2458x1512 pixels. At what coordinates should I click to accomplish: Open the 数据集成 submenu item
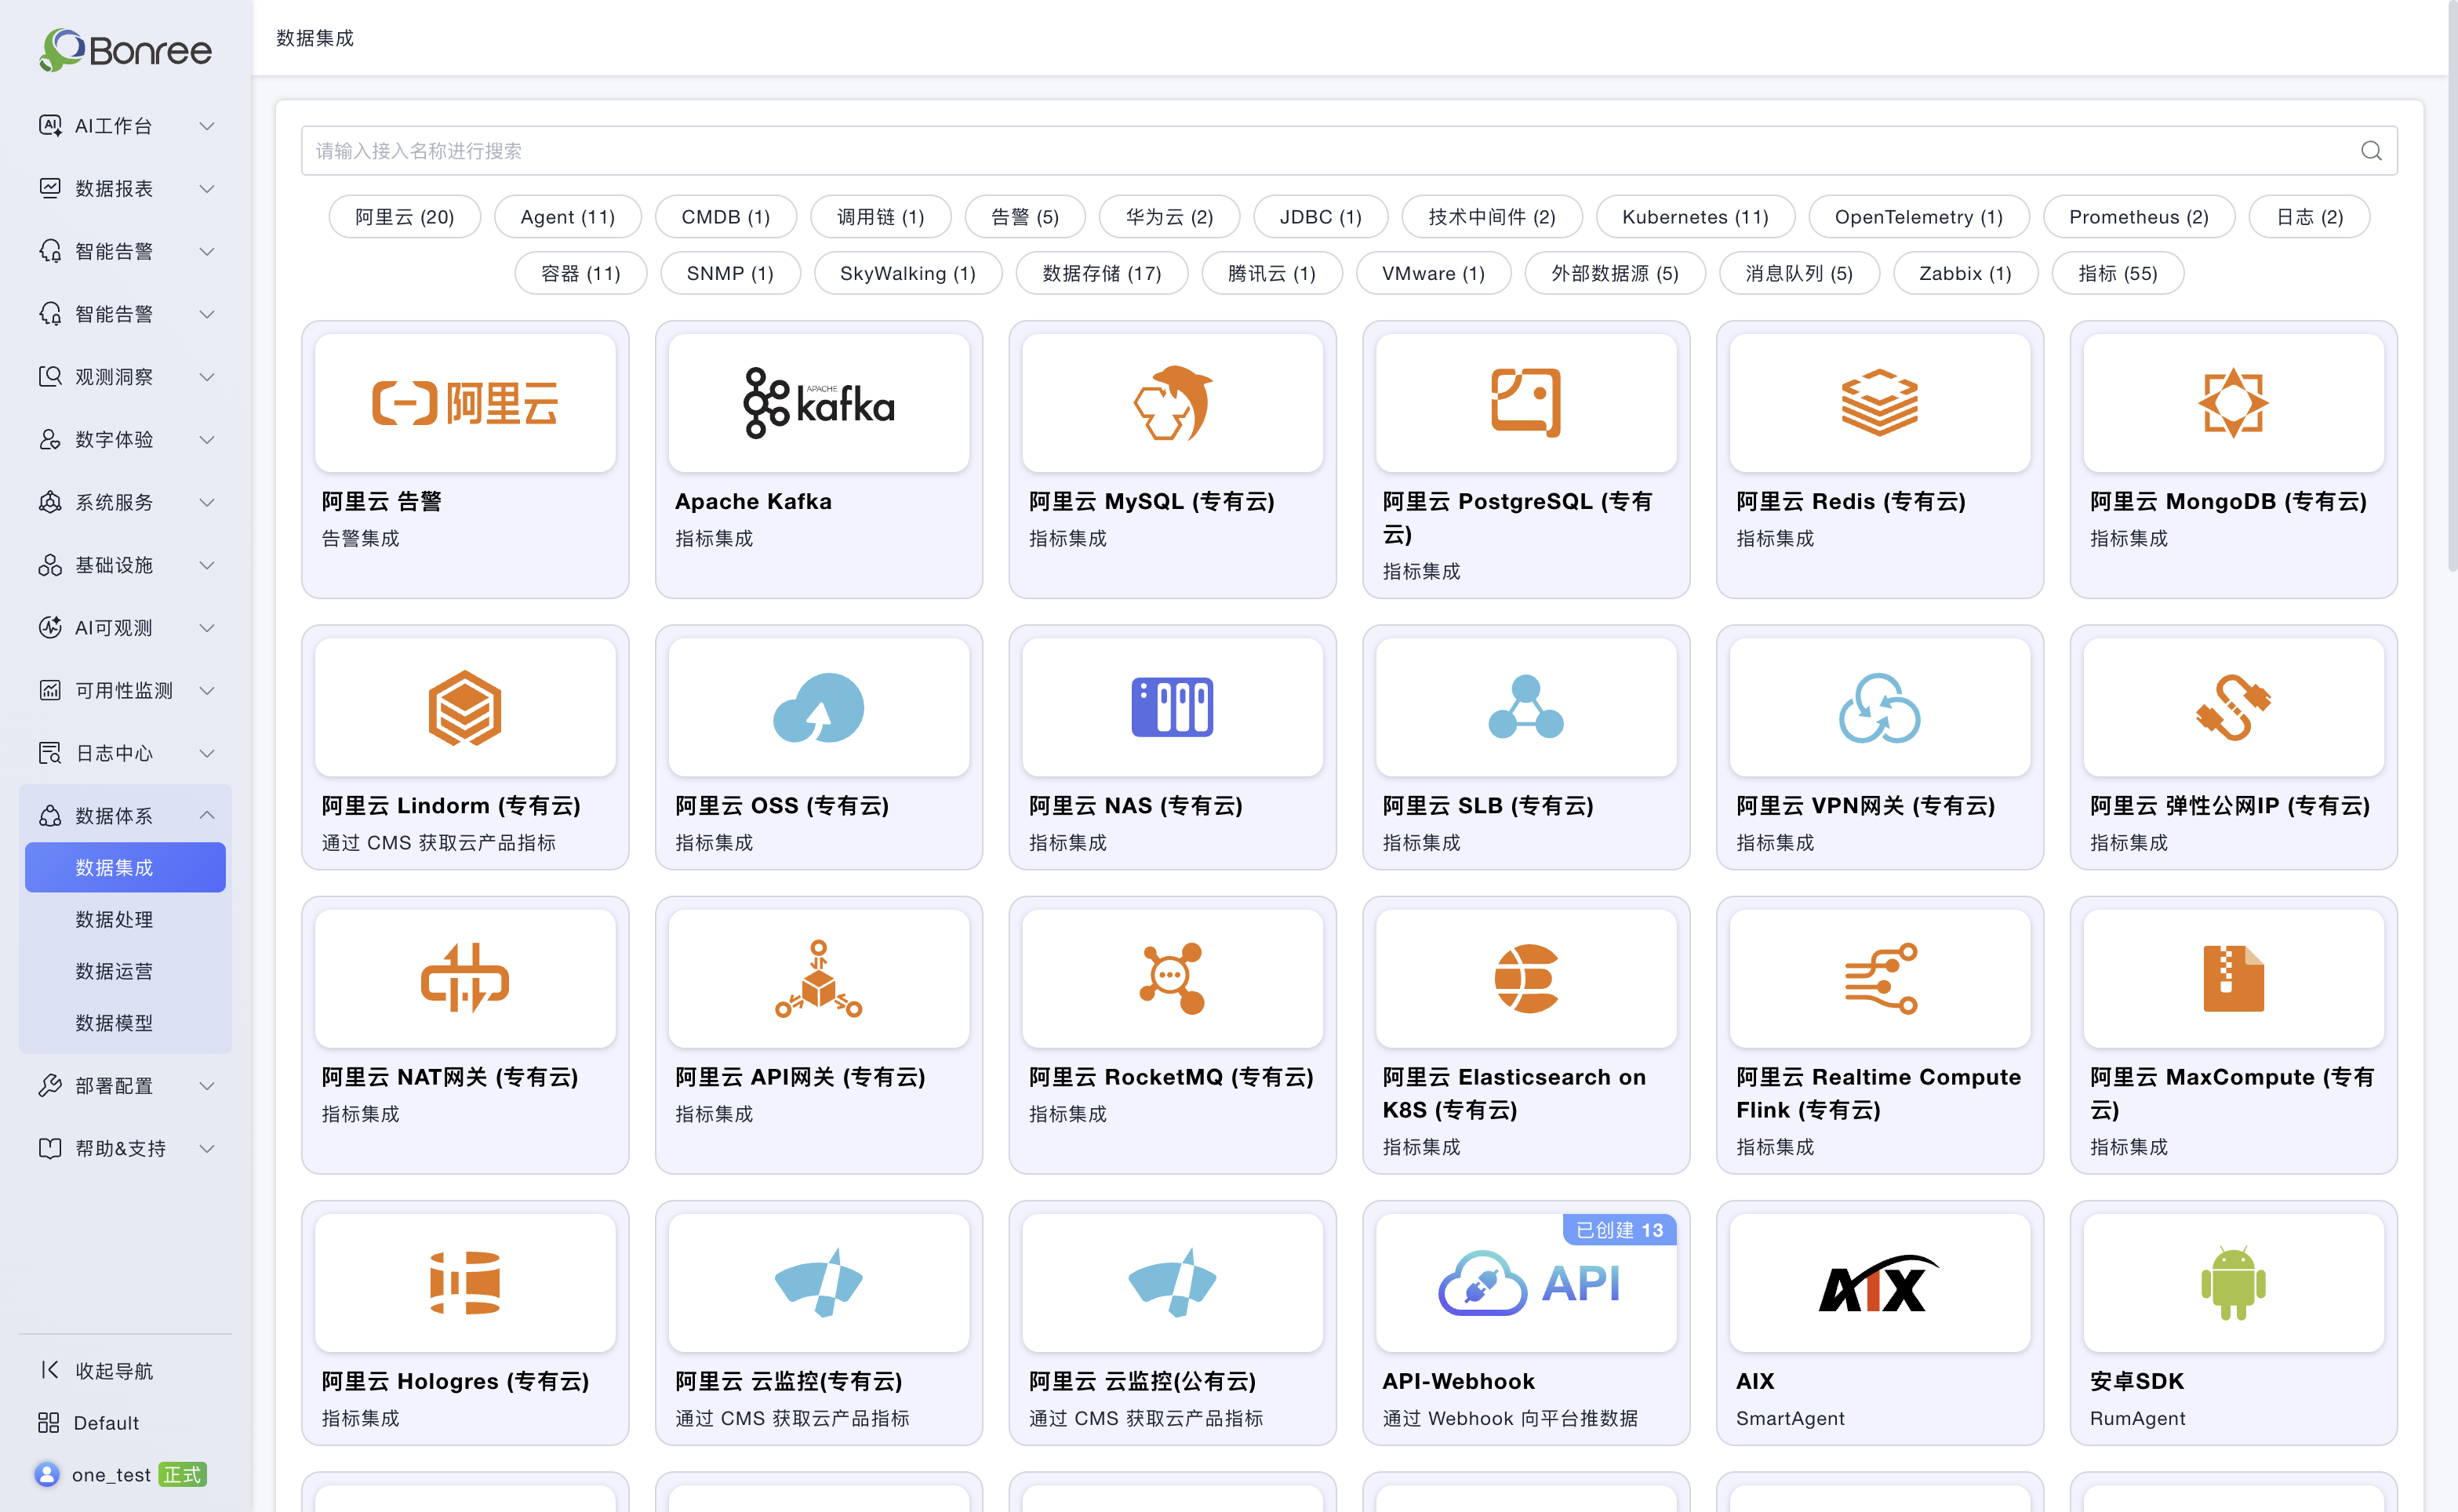click(126, 867)
